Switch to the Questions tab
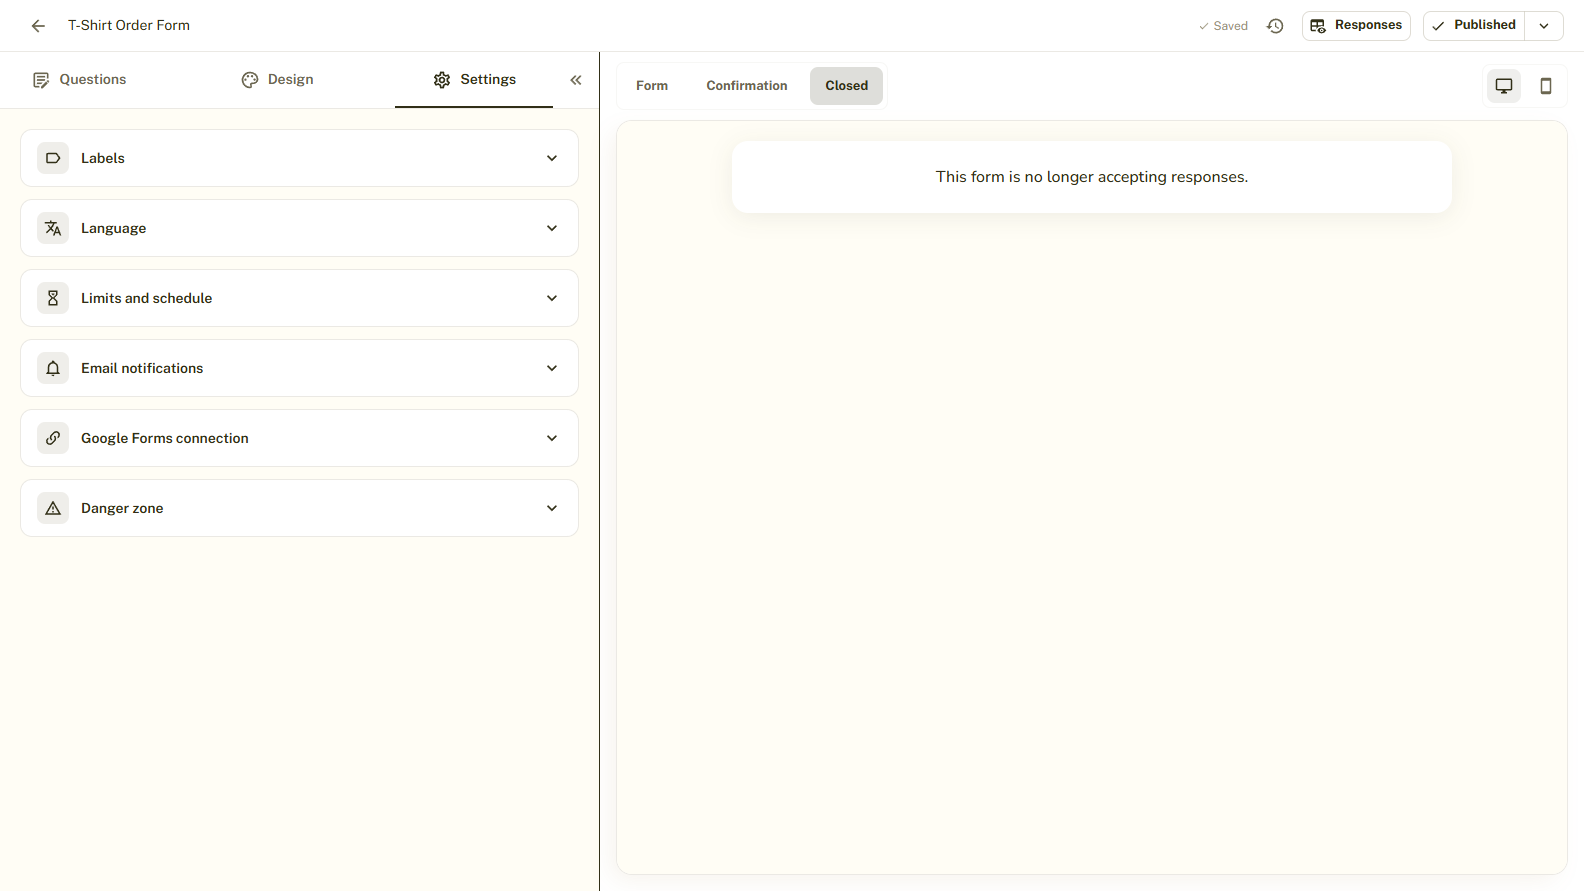The image size is (1584, 891). point(79,80)
